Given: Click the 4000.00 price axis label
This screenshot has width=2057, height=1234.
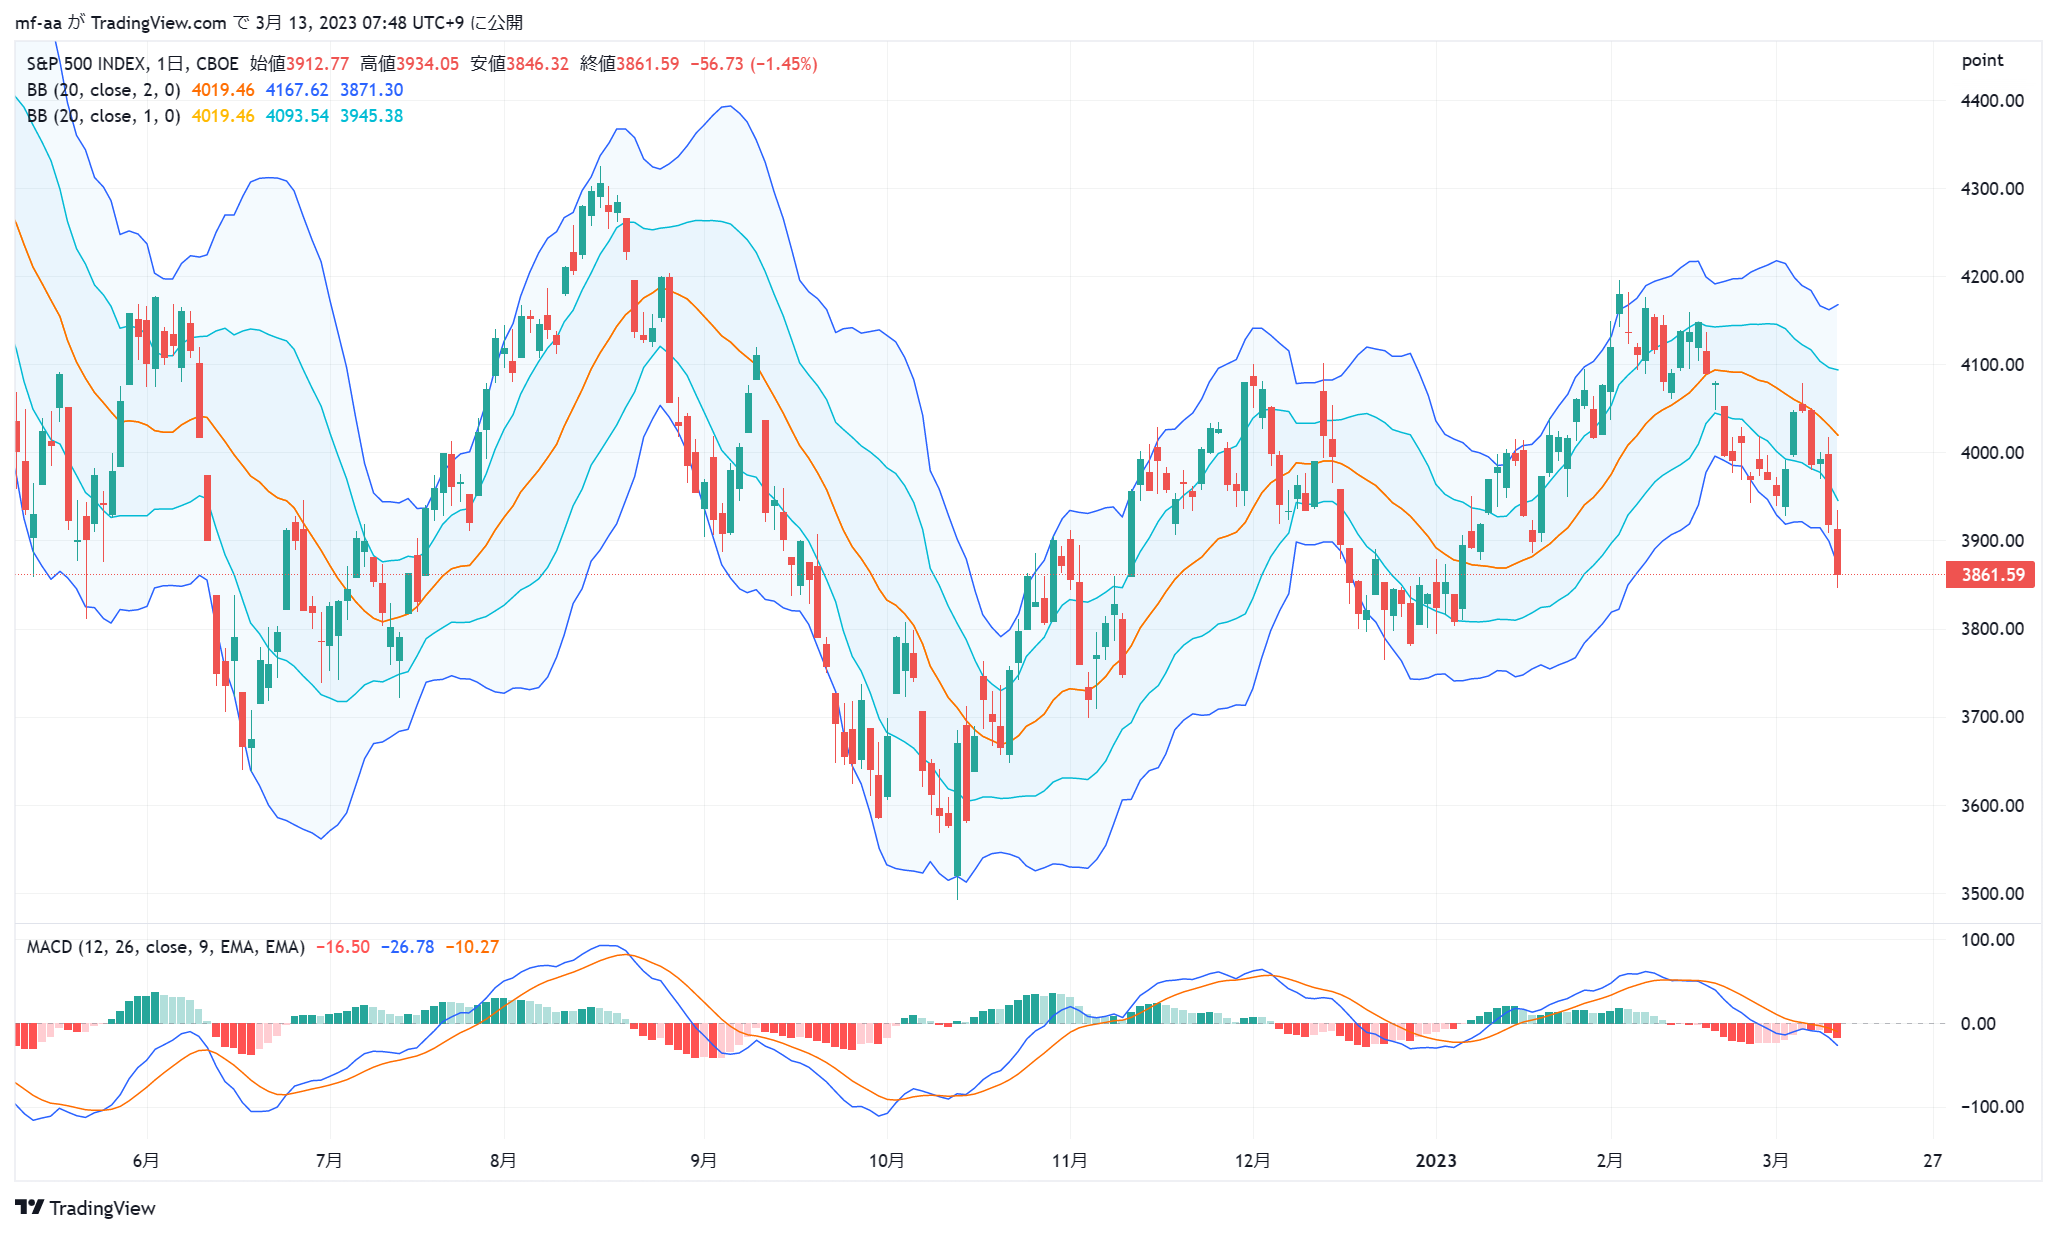Looking at the screenshot, I should point(1993,453).
